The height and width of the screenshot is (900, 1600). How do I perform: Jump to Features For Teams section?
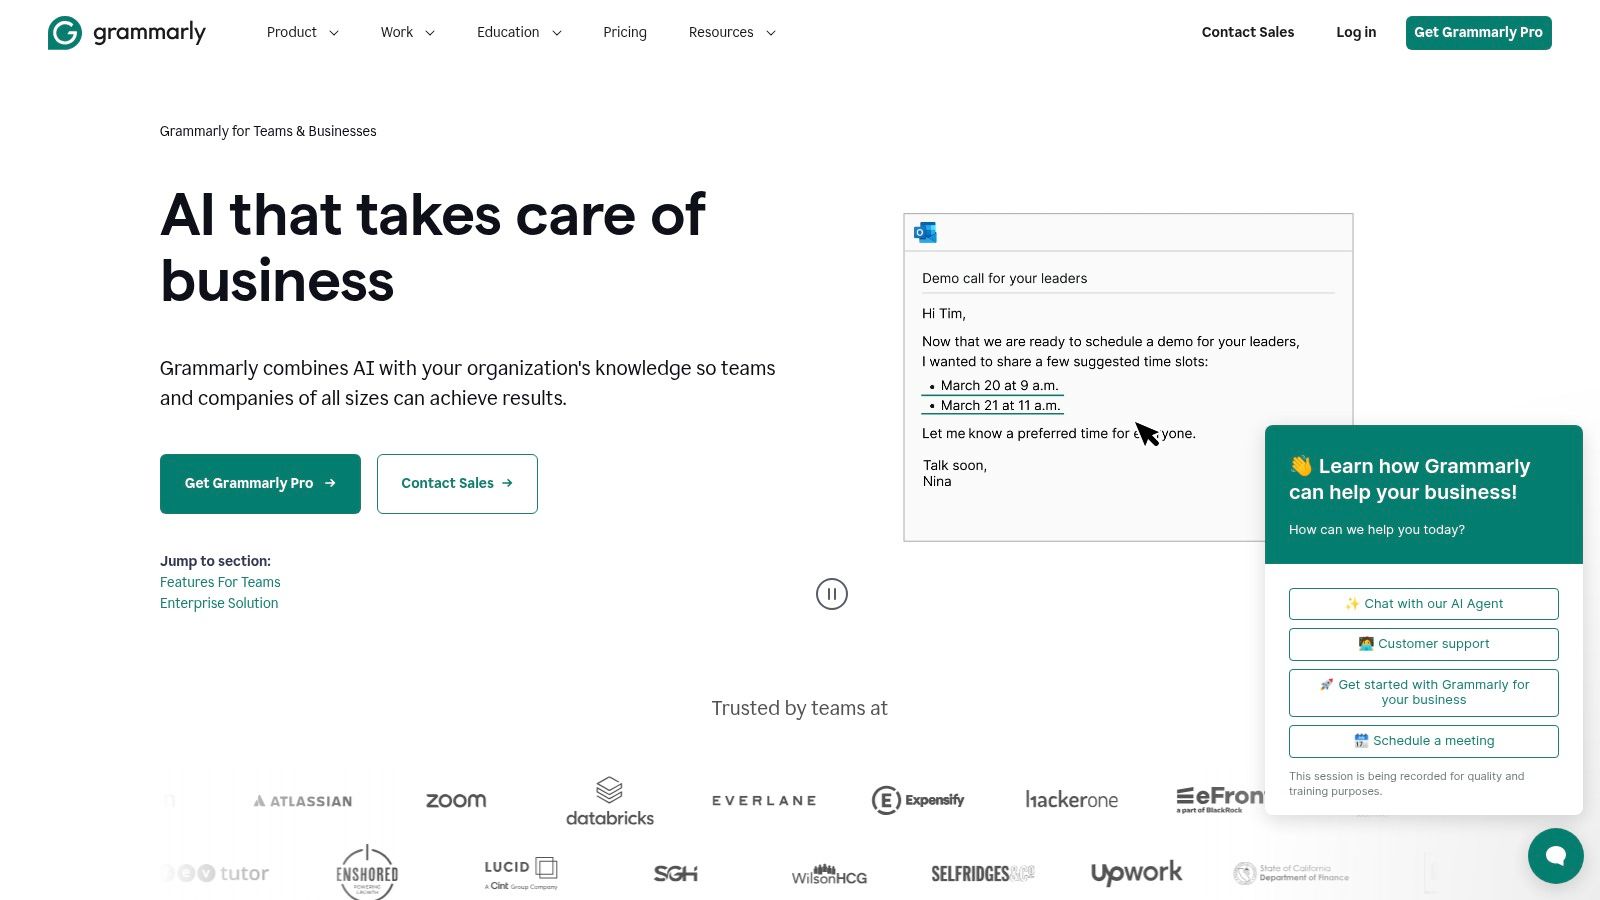[x=220, y=582]
